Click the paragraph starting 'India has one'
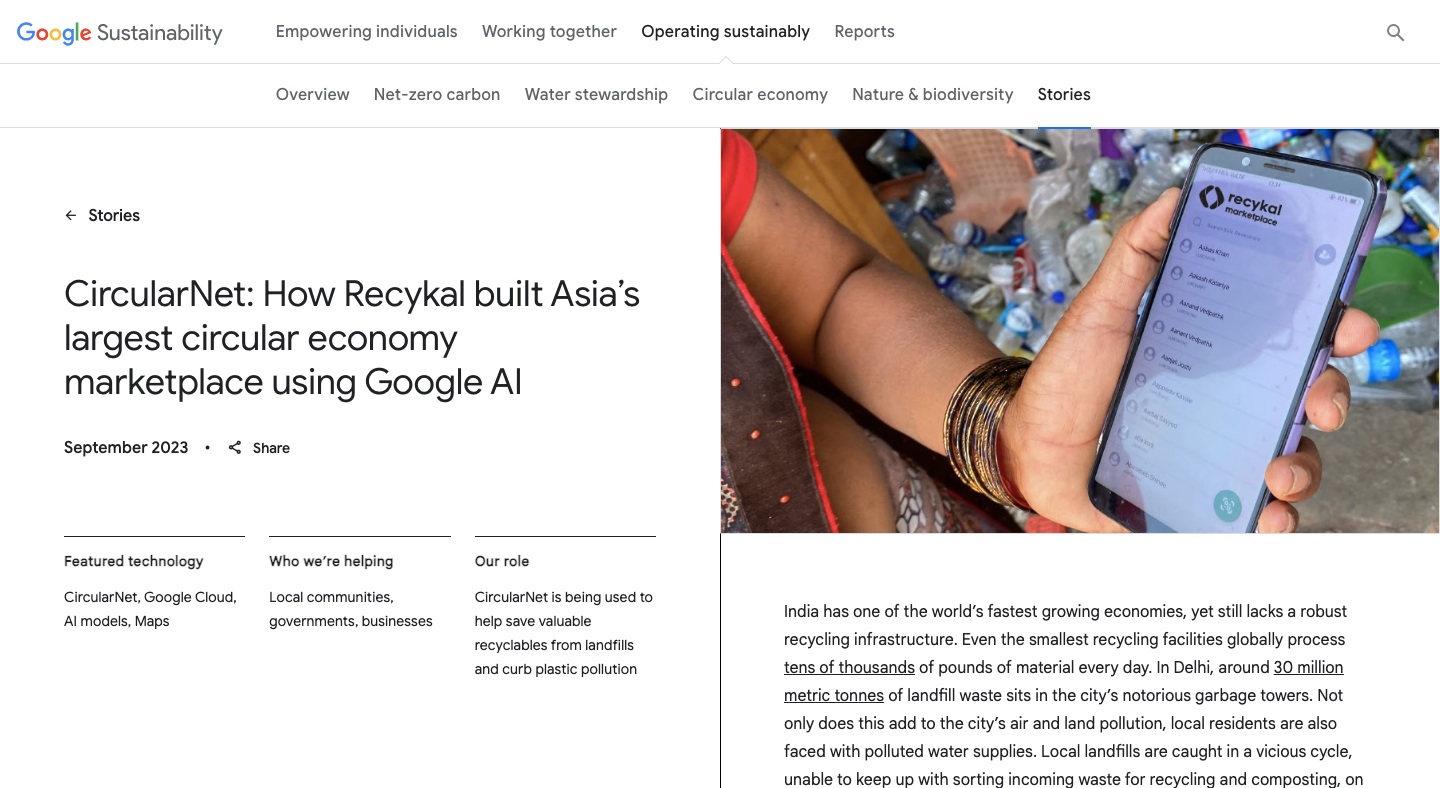 [1074, 695]
